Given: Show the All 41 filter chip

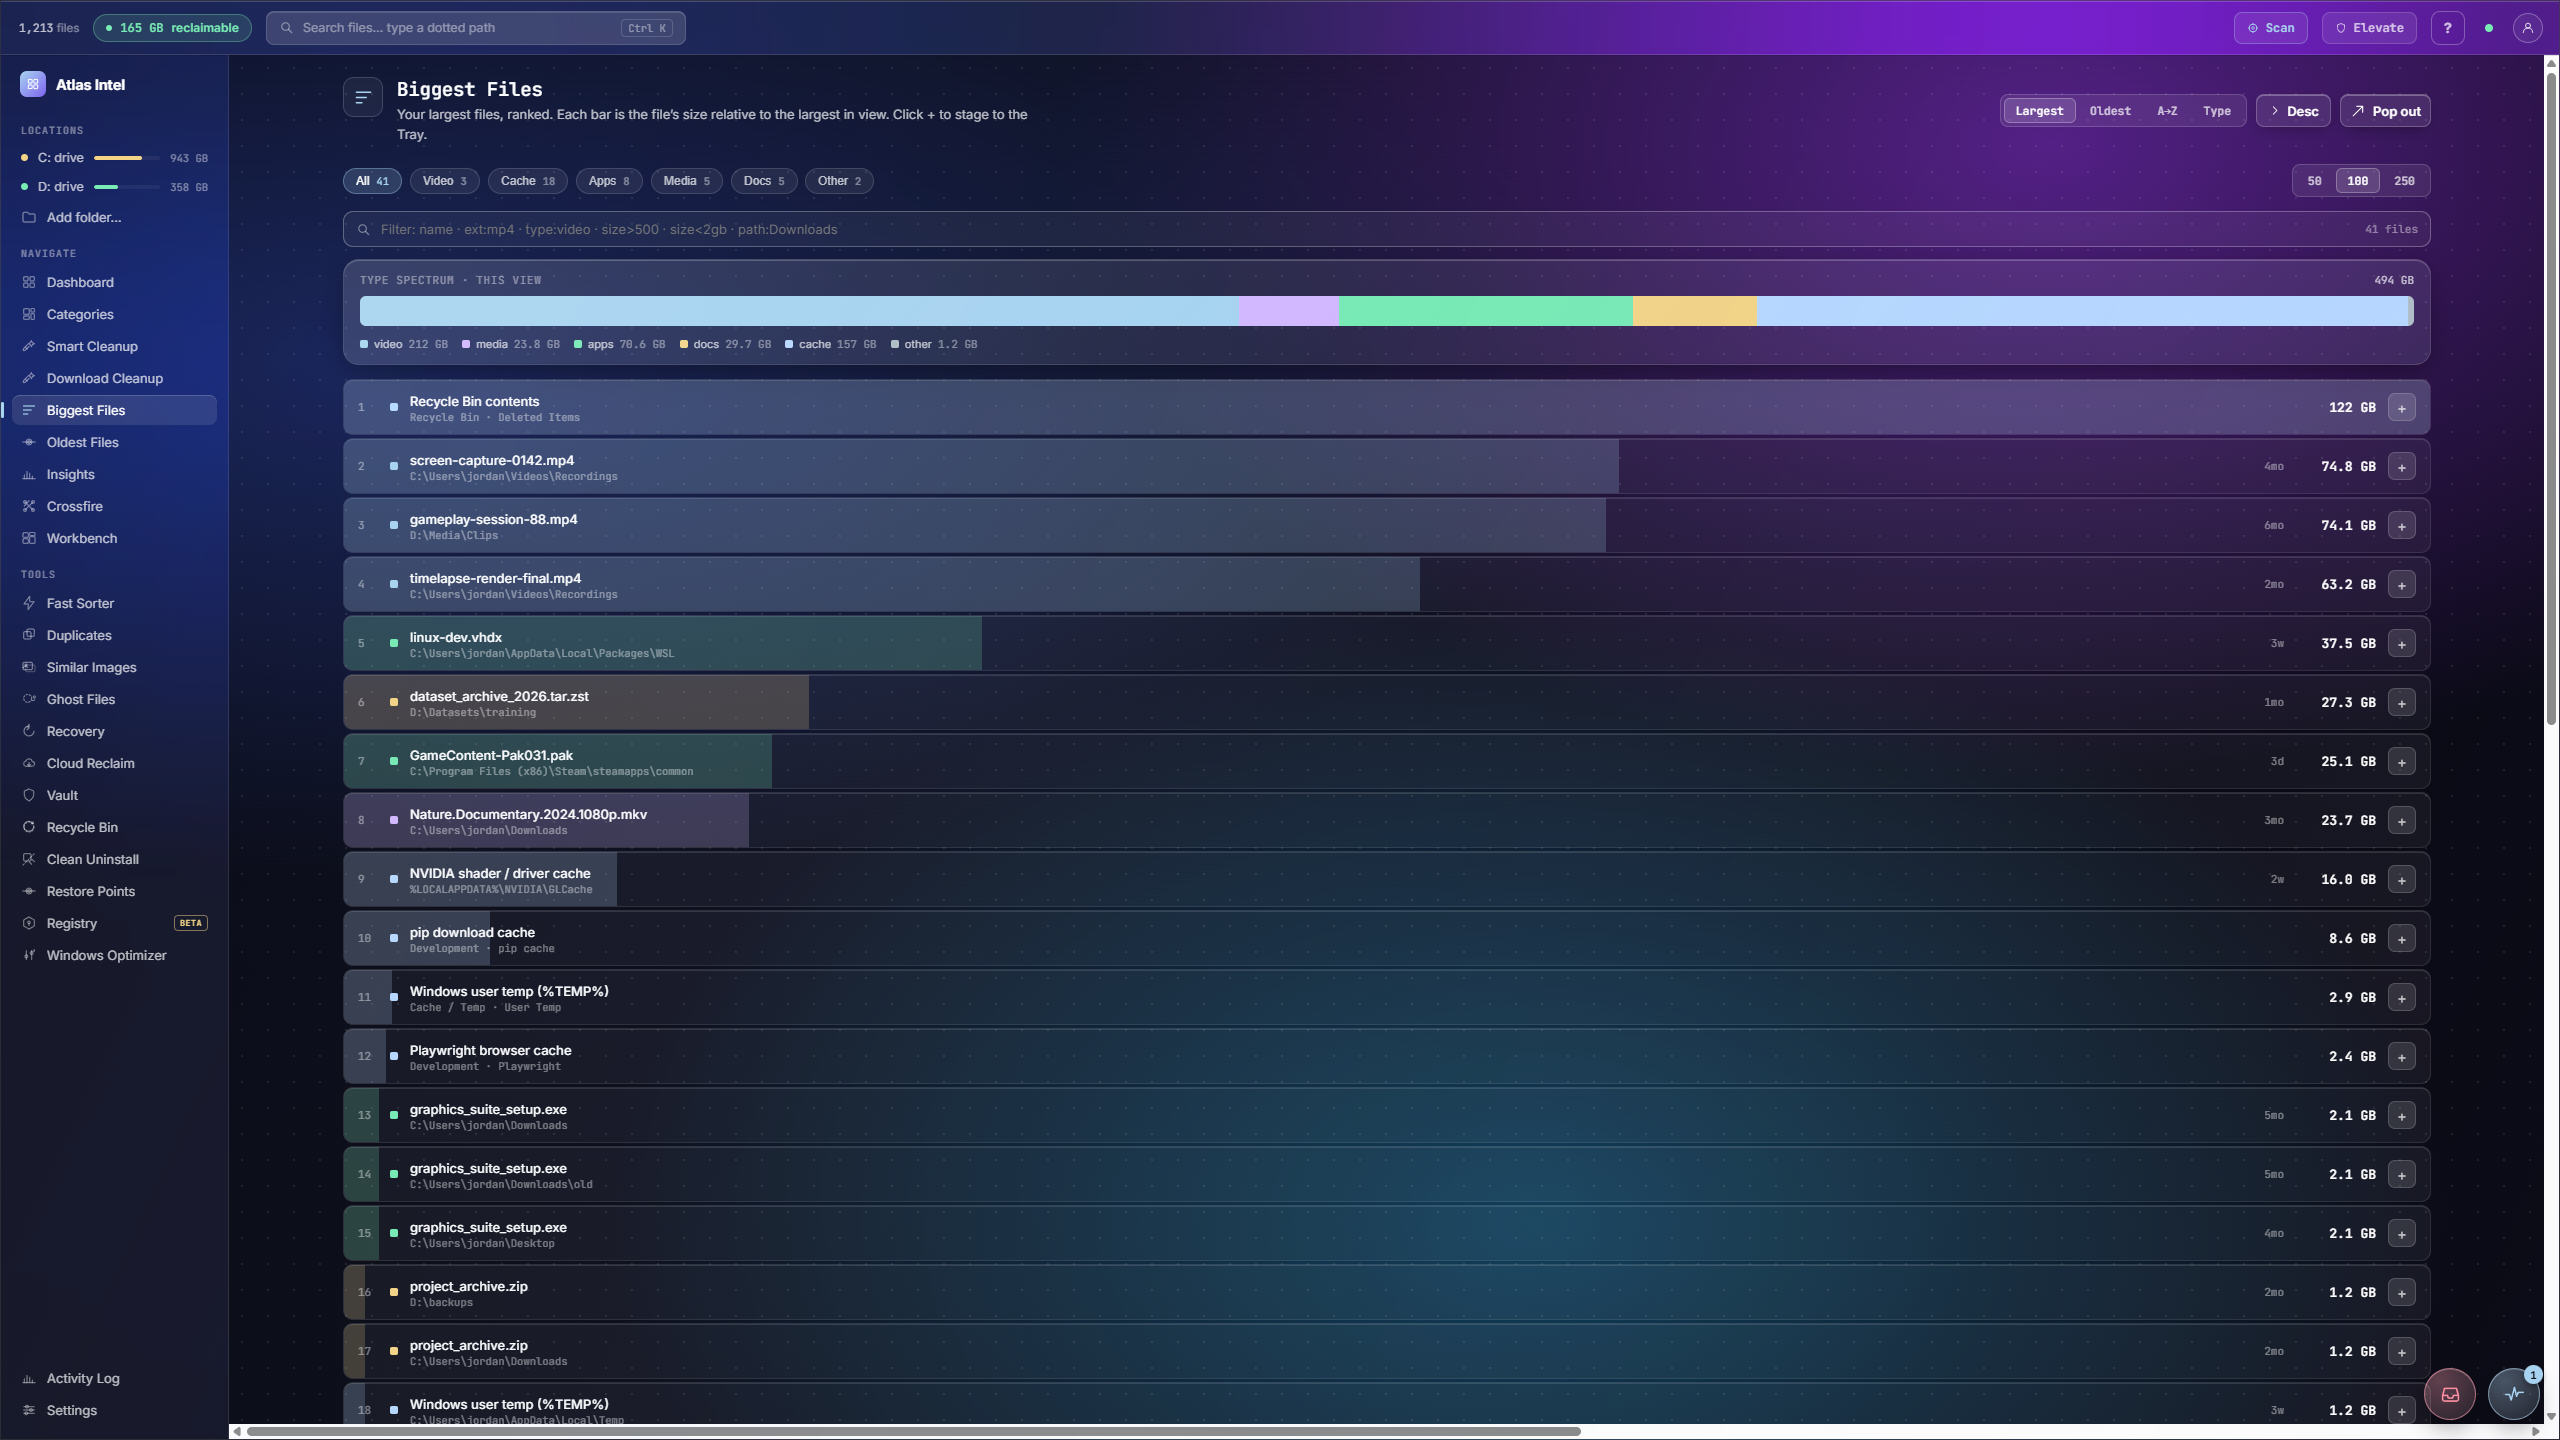Looking at the screenshot, I should 372,181.
